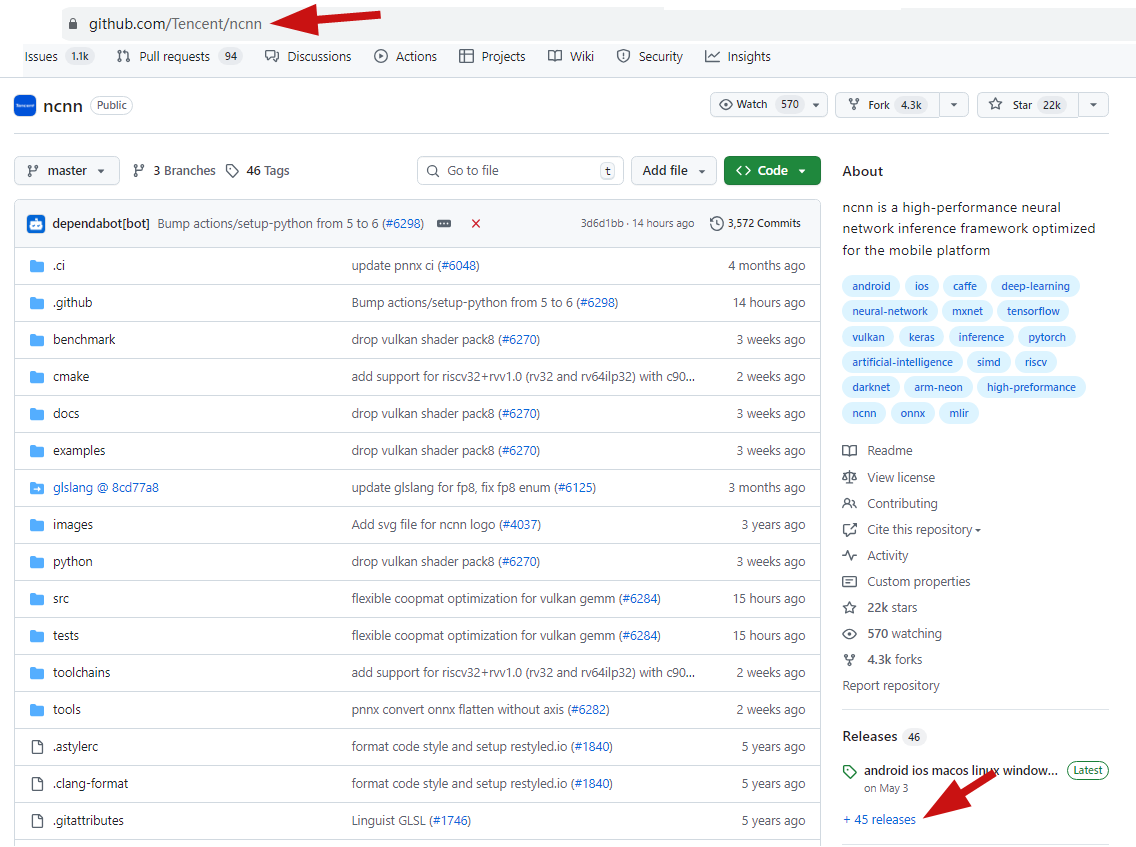Open the python folder
The height and width of the screenshot is (847, 1136).
72,562
